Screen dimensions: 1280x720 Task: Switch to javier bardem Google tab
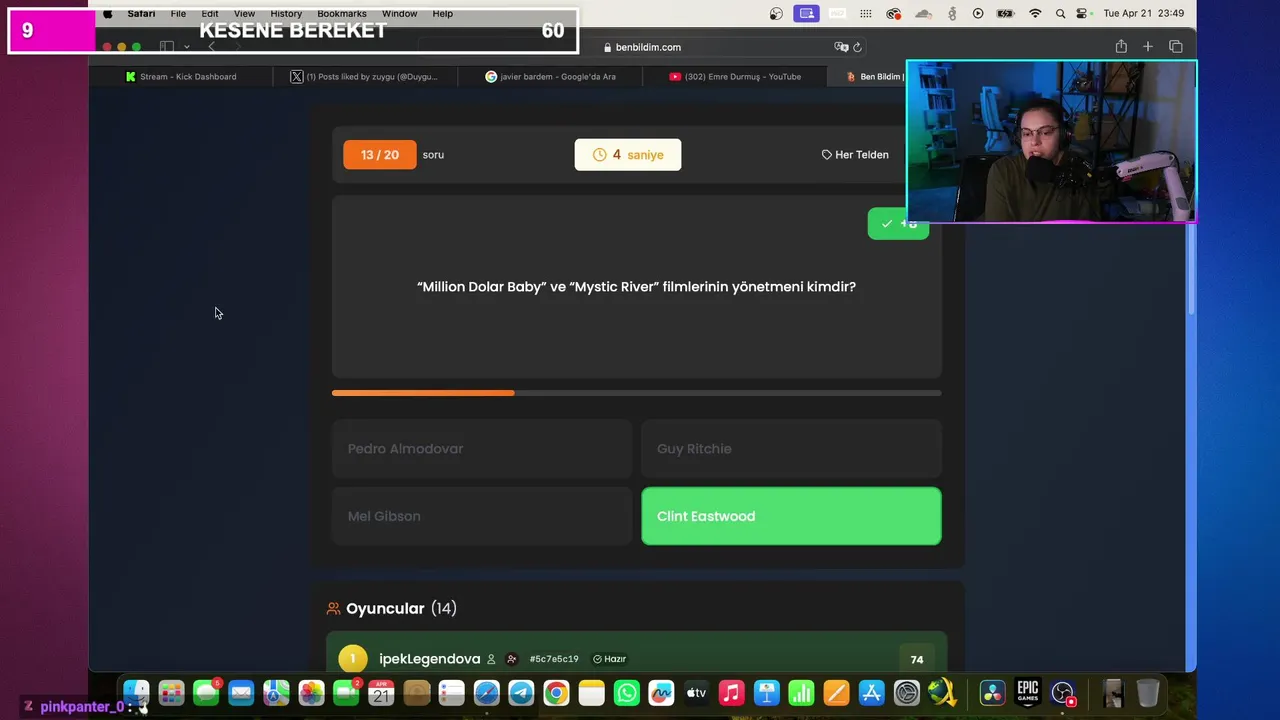click(550, 76)
